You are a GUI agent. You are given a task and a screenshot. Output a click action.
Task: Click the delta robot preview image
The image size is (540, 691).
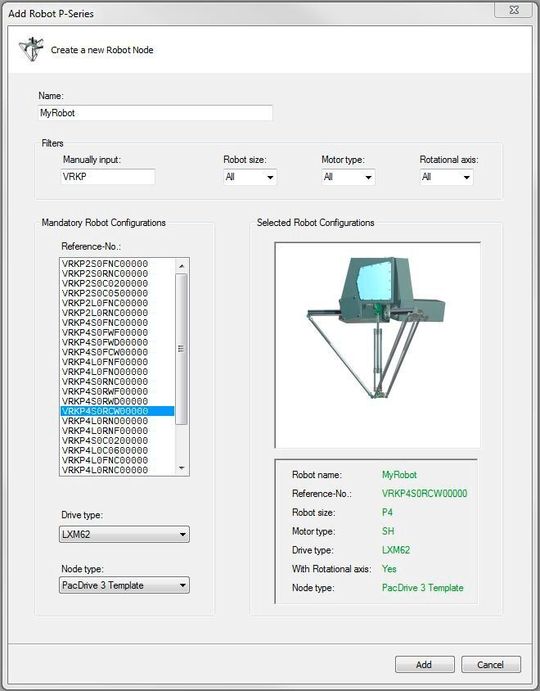click(377, 345)
